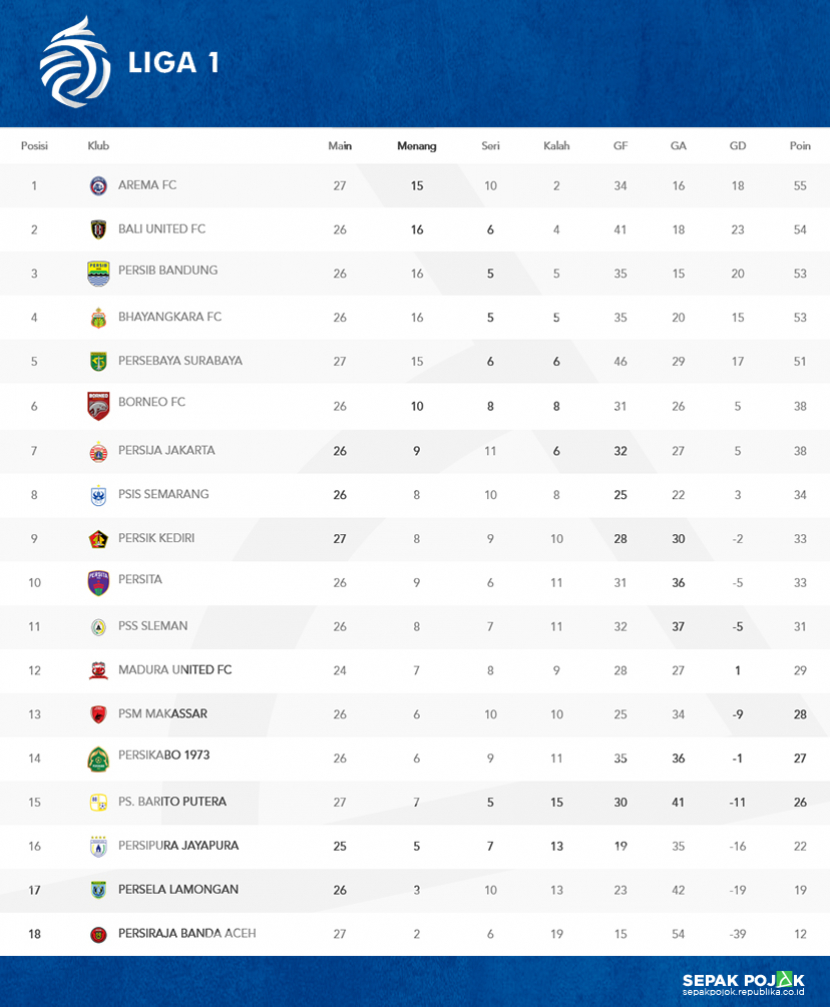
Task: Click the PSM Makassar club name
Action: [163, 714]
